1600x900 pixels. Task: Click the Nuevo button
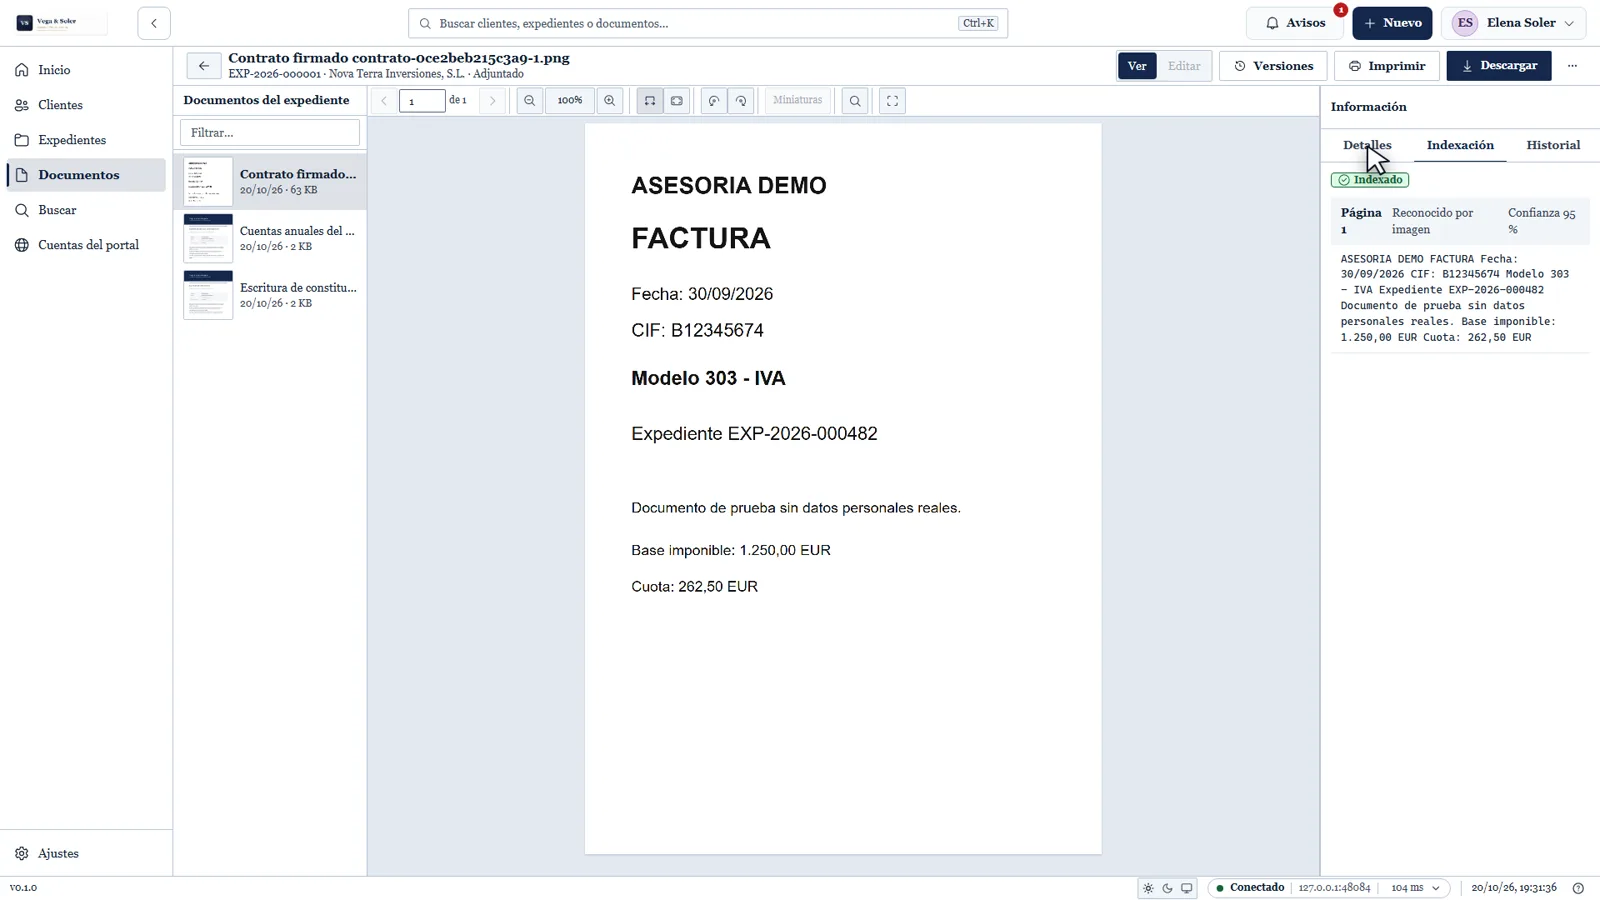click(x=1392, y=23)
